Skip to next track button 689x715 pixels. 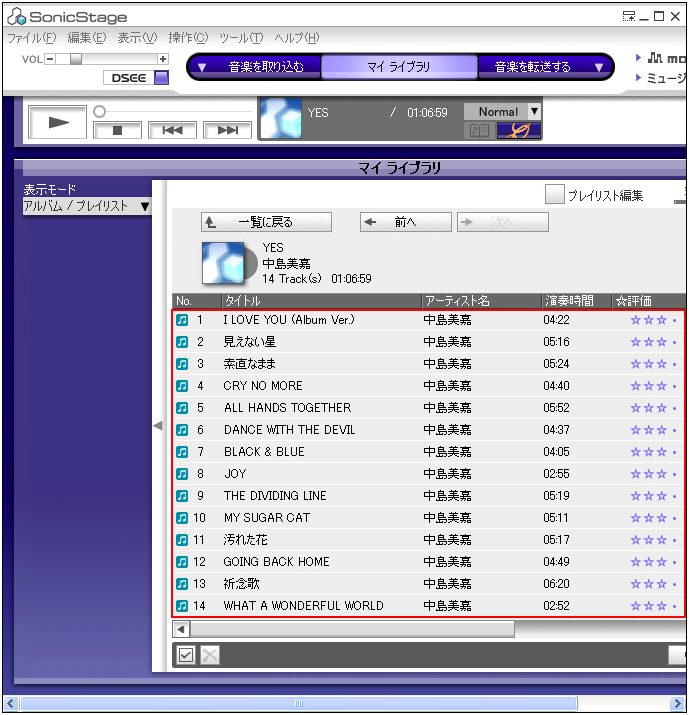[x=228, y=130]
